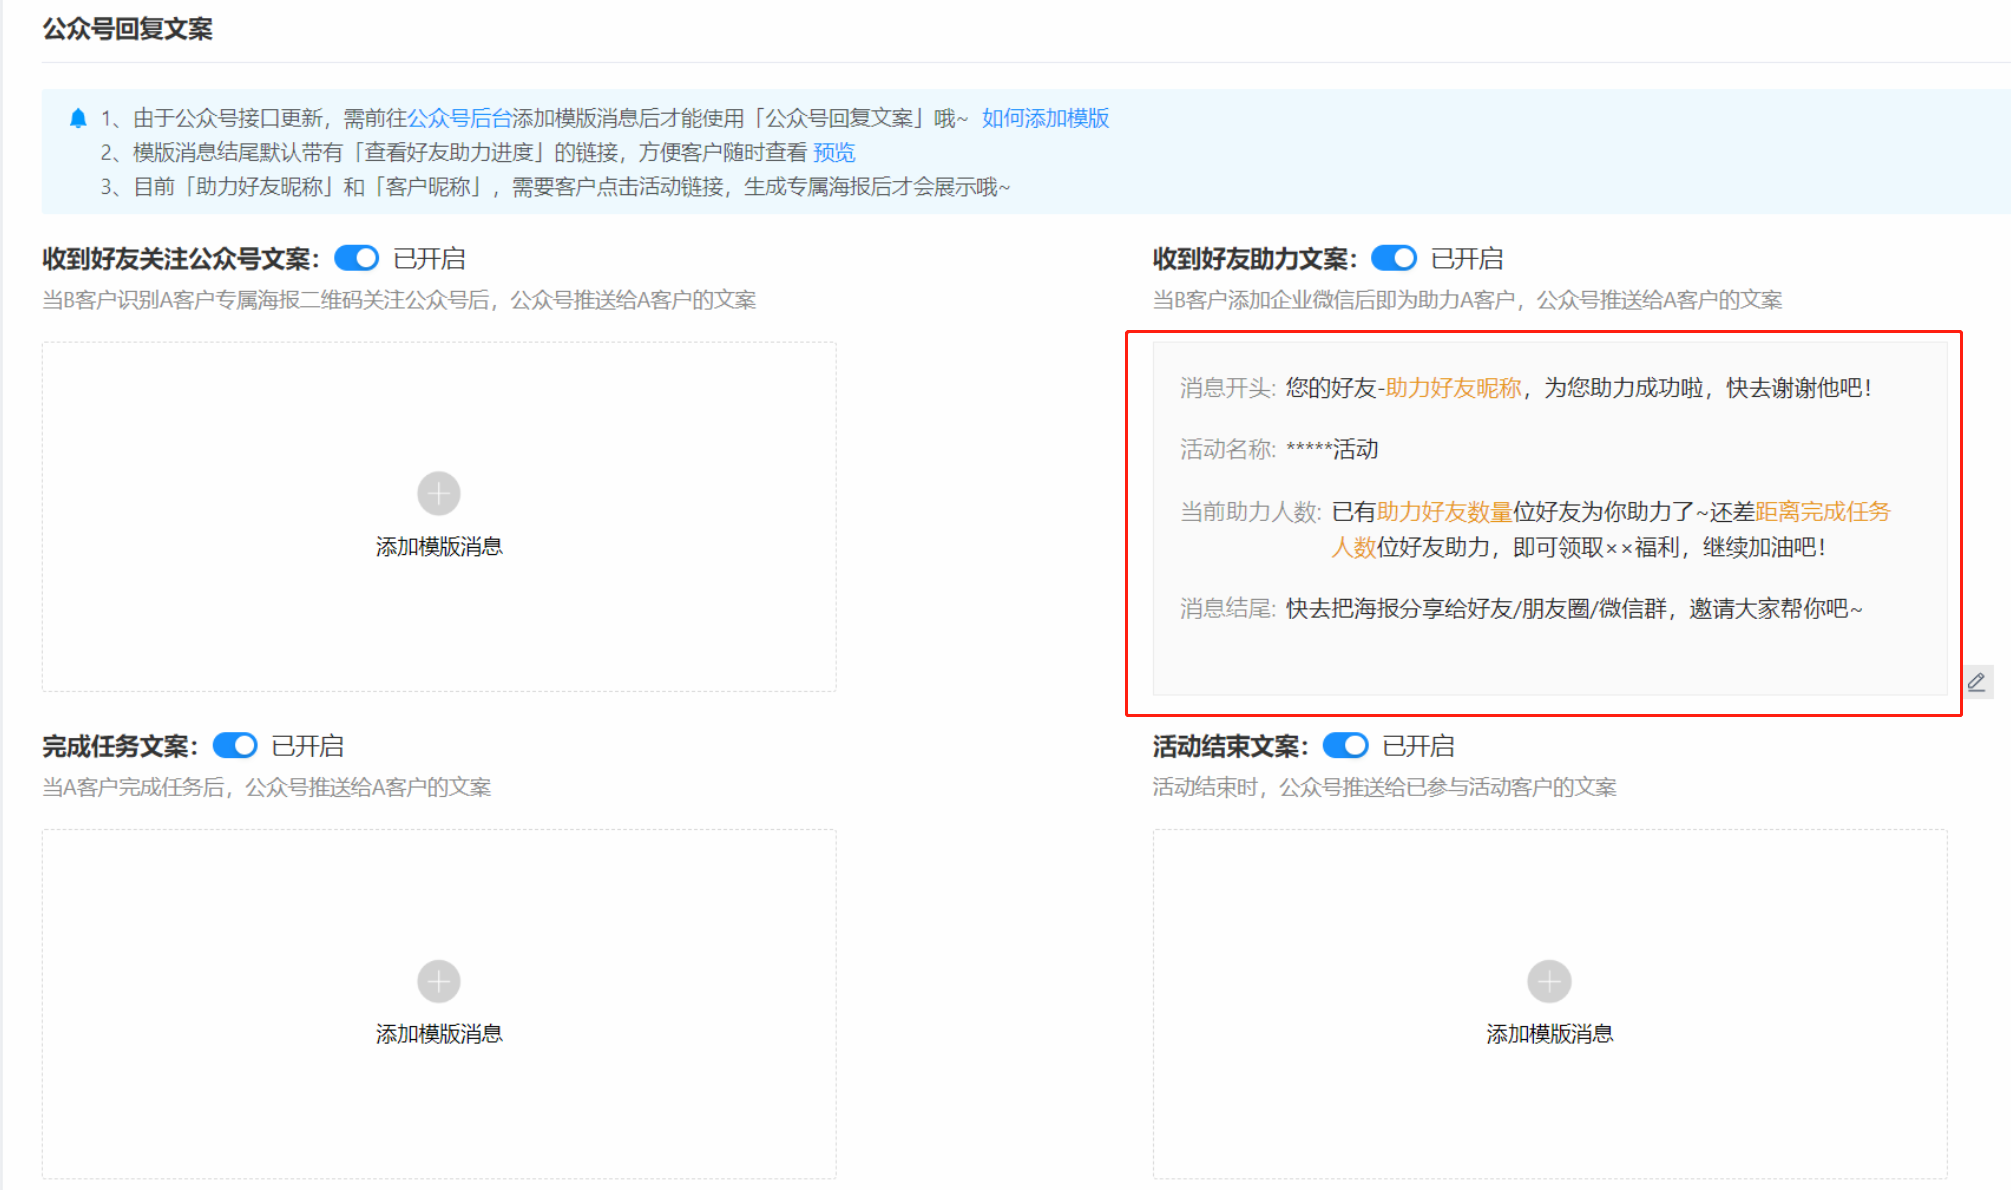
Task: Click description starting 当B客户添加企业微信后
Action: click(x=1468, y=299)
